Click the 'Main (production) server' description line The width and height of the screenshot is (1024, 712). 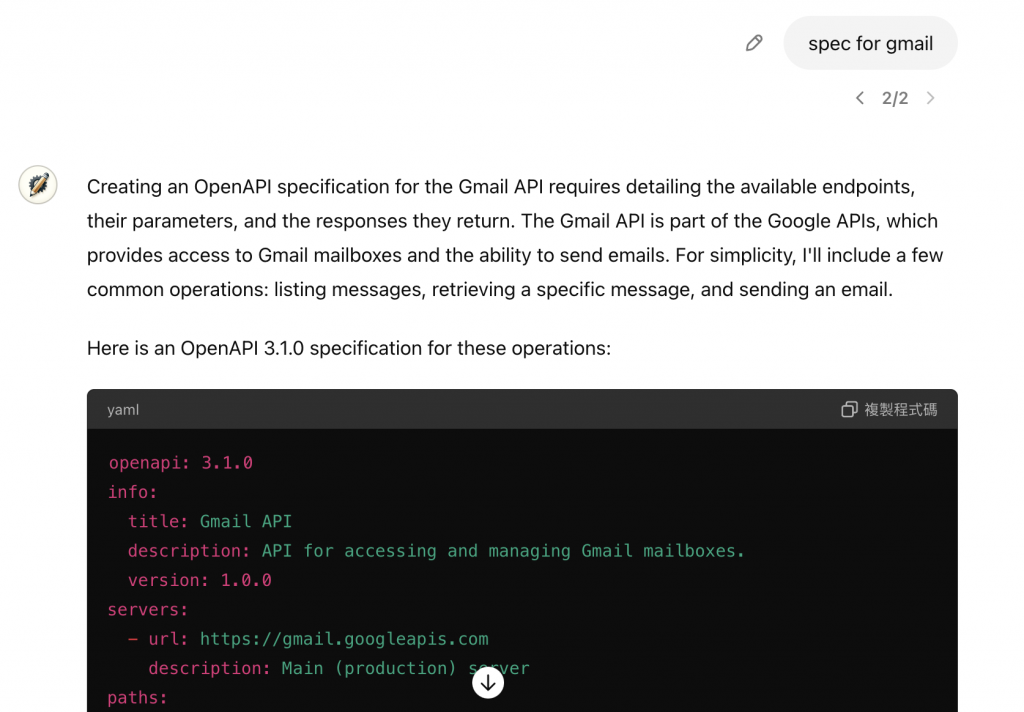pos(339,668)
